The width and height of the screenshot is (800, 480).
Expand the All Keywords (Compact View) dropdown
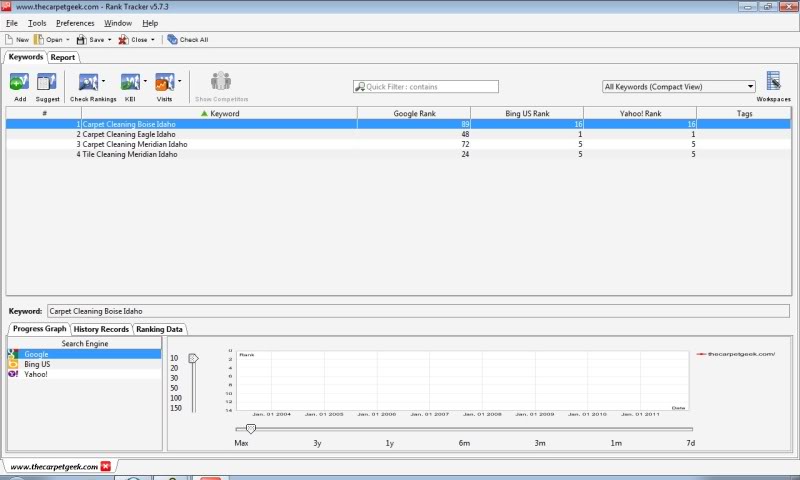(750, 87)
